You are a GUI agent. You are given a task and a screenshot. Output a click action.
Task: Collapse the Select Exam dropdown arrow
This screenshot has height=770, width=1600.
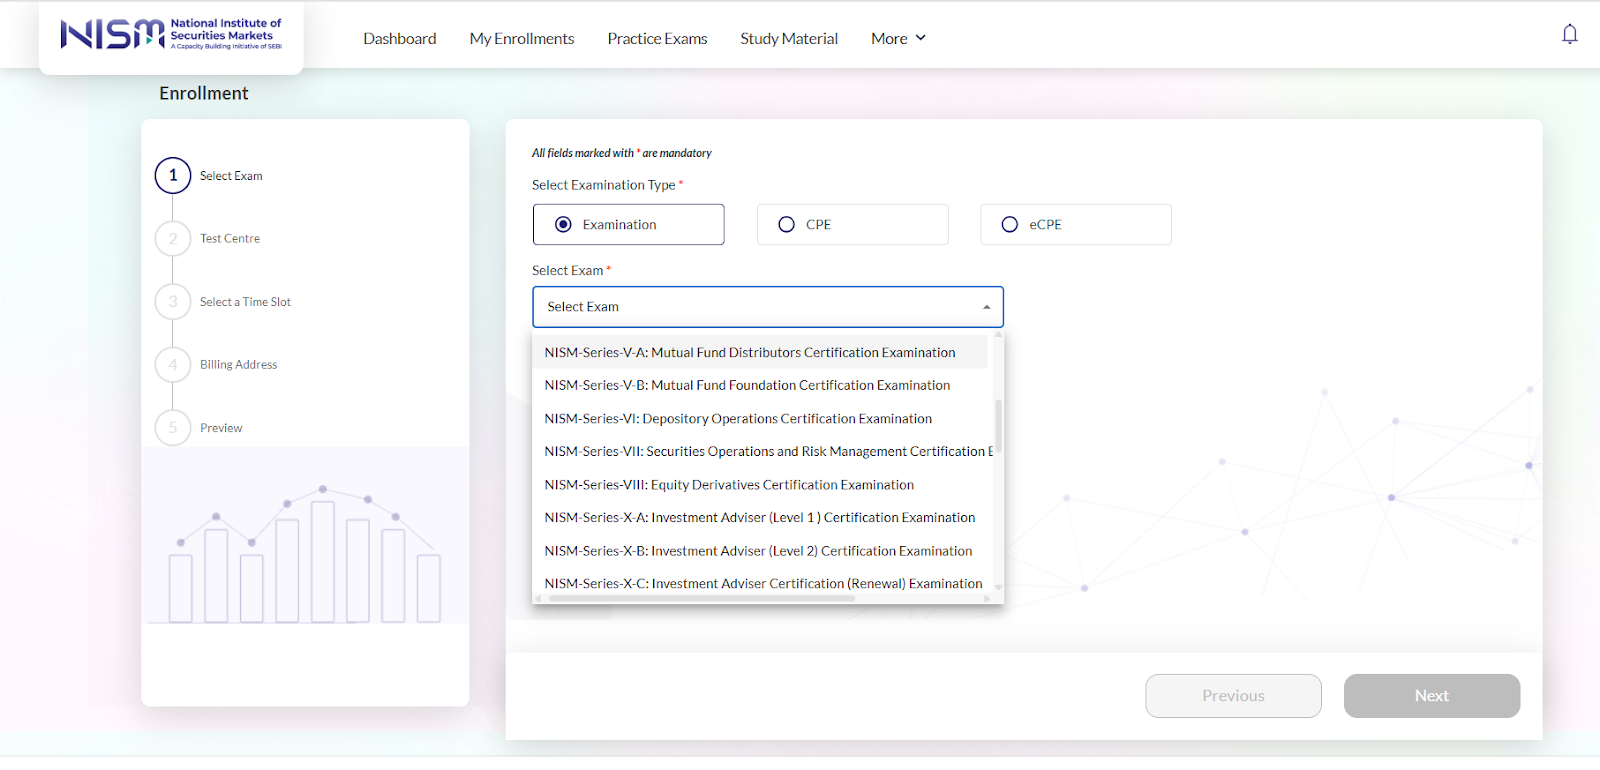[986, 307]
